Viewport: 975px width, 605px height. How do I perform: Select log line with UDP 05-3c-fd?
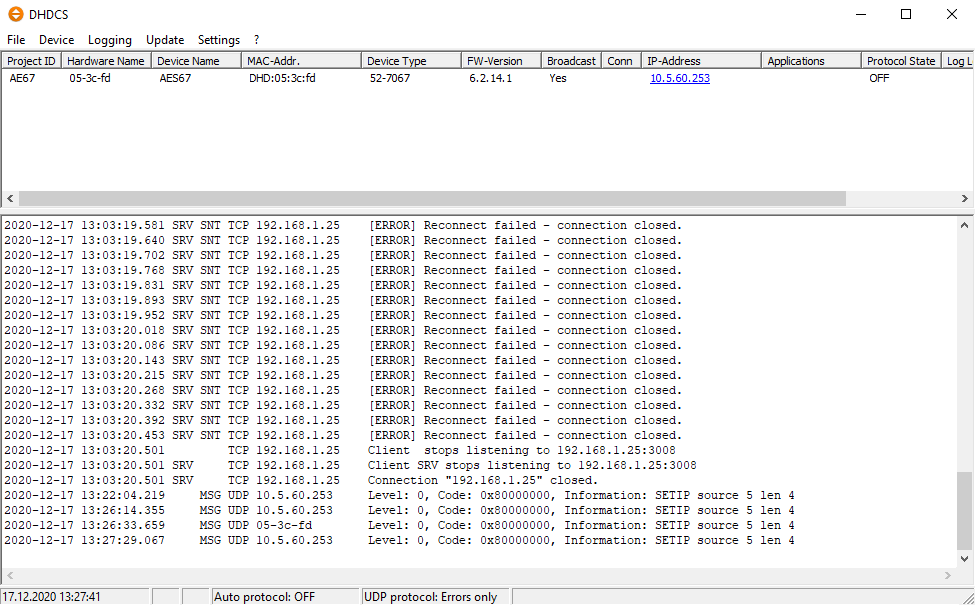[399, 525]
